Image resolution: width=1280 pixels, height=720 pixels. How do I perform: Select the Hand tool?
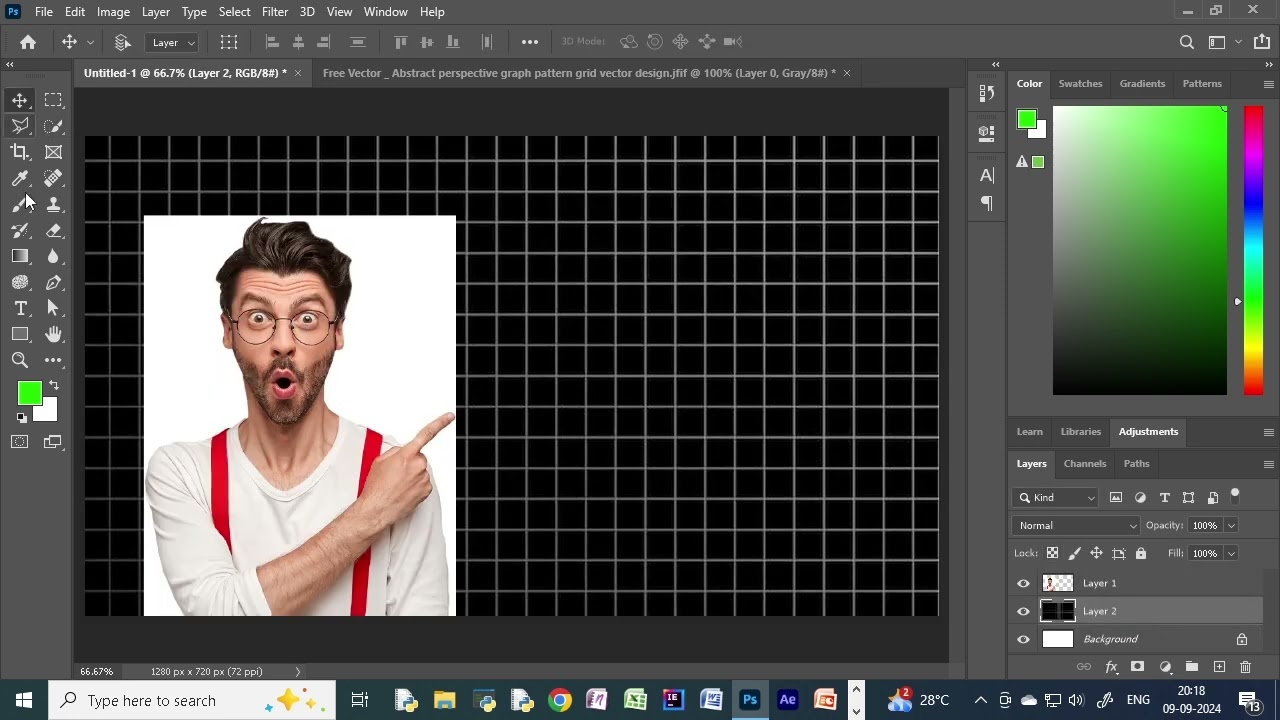[54, 334]
